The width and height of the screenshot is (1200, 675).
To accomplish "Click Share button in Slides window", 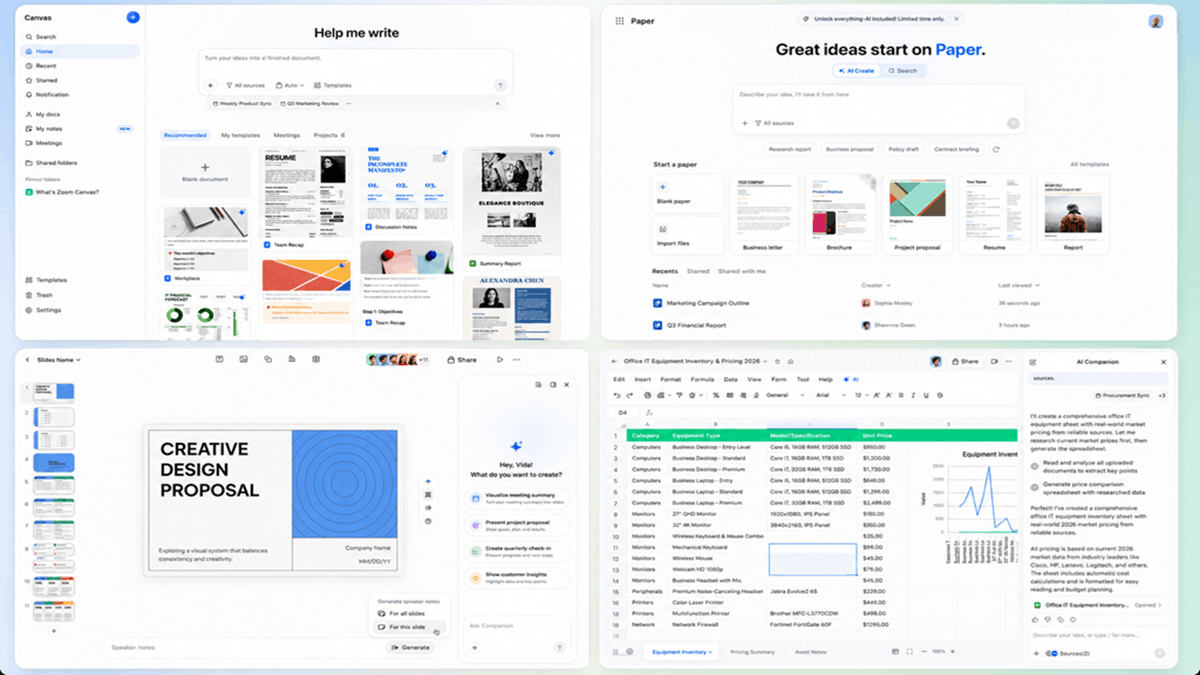I will pyautogui.click(x=462, y=360).
